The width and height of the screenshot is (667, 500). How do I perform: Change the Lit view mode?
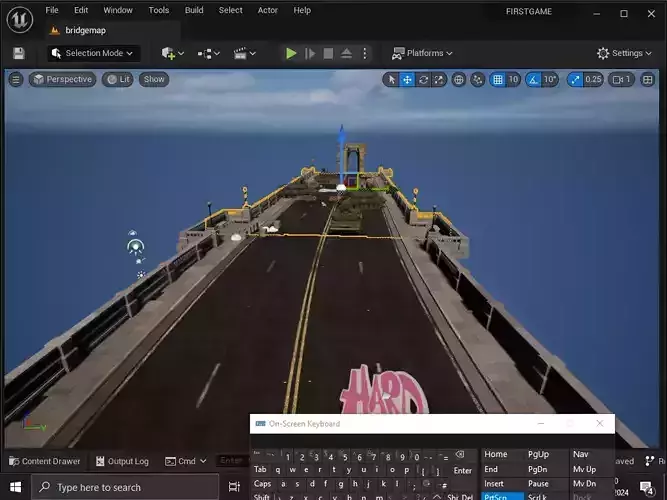click(118, 80)
